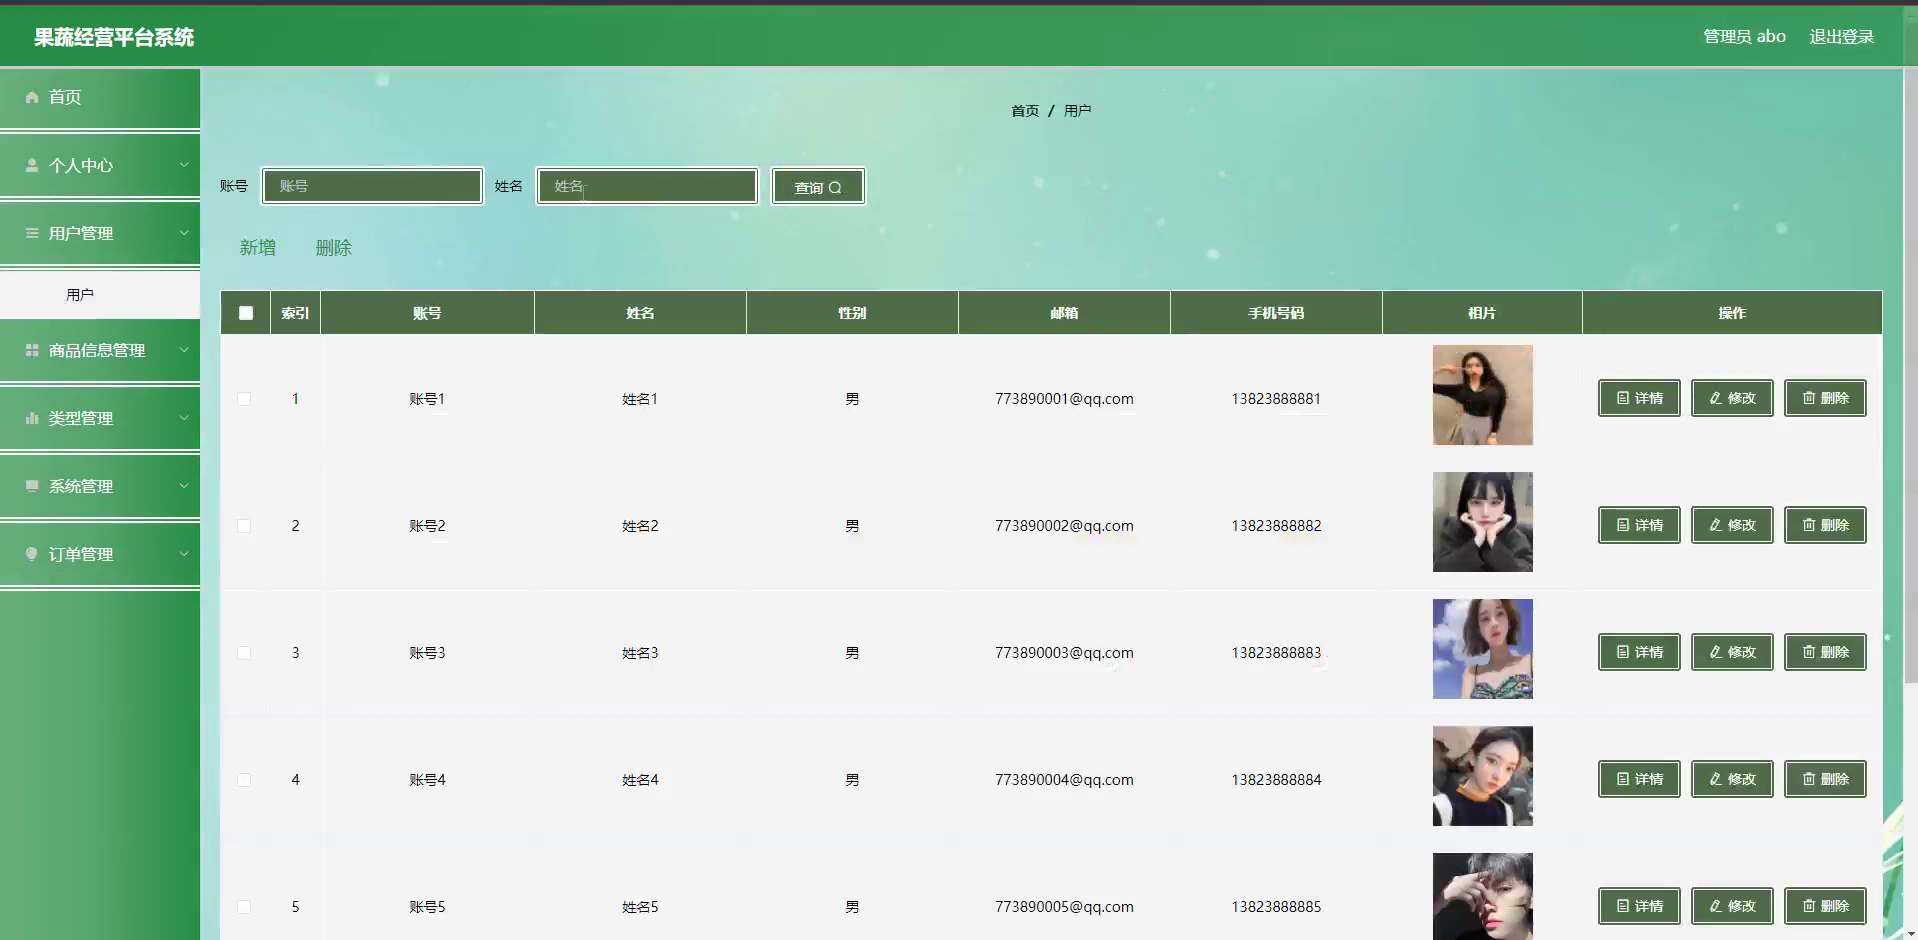The height and width of the screenshot is (940, 1918).
Task: Click the 详情 document icon in 账号4 row
Action: pos(1623,779)
